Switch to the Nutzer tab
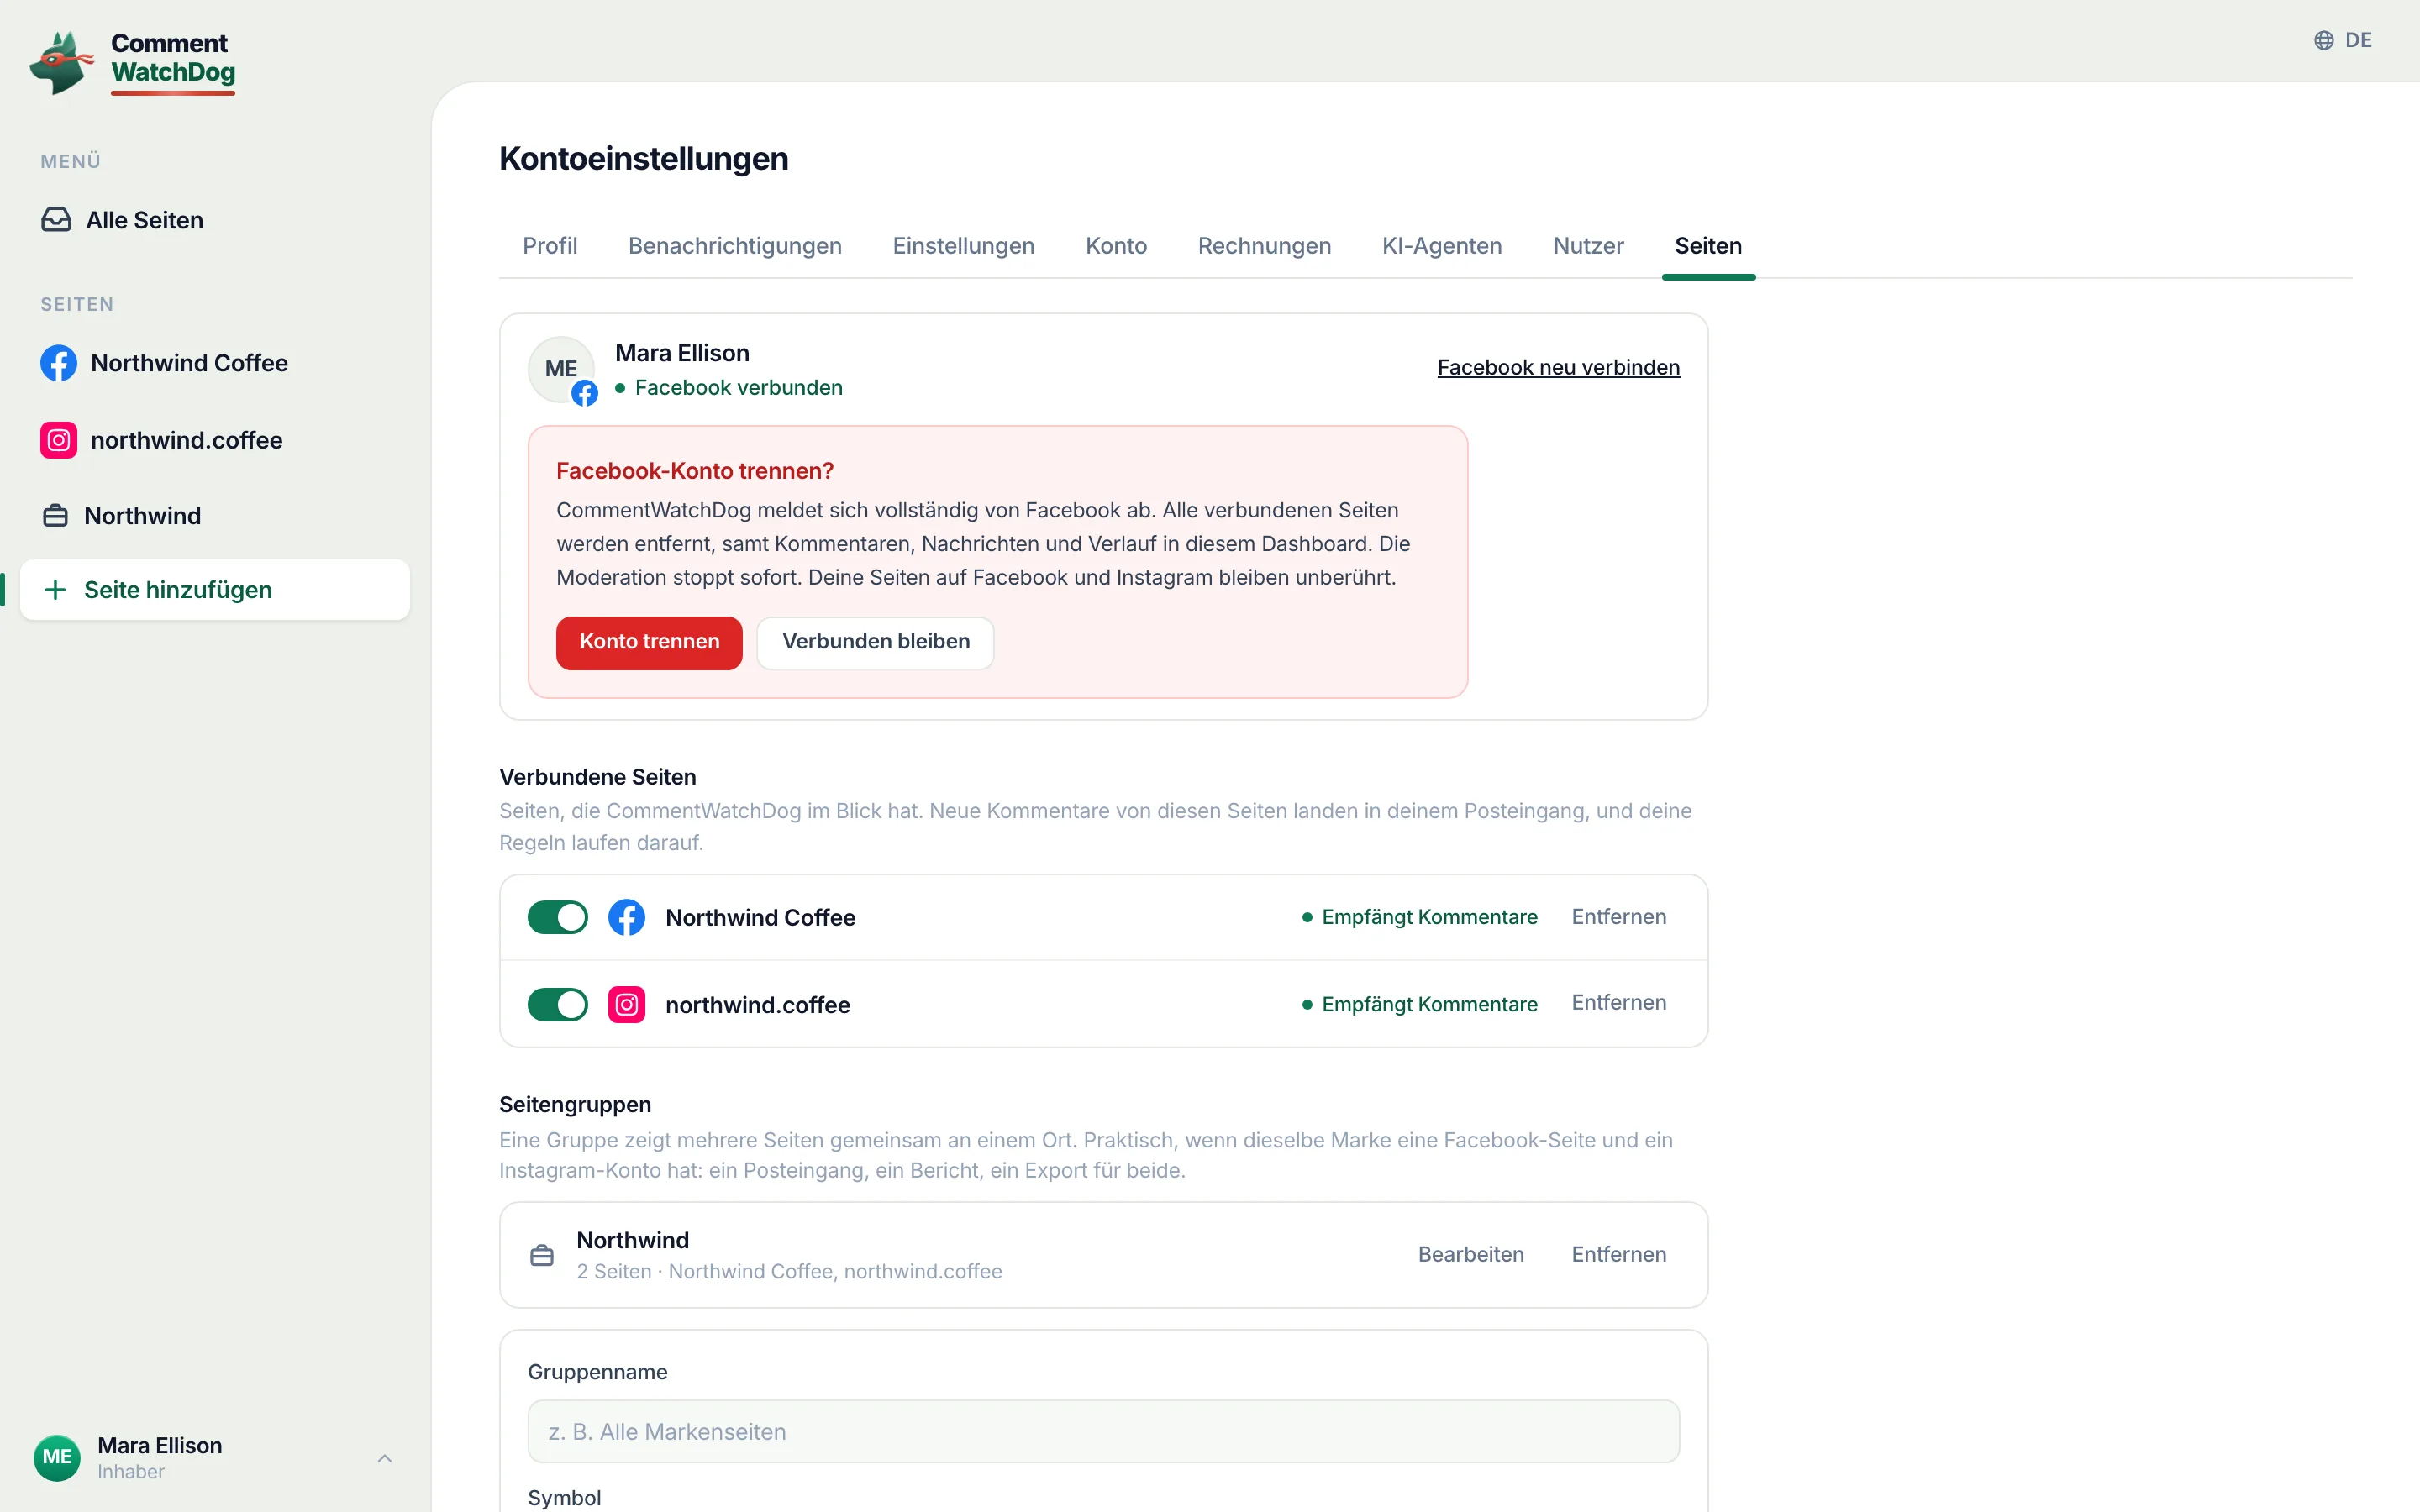This screenshot has height=1512, width=2420. [1588, 246]
